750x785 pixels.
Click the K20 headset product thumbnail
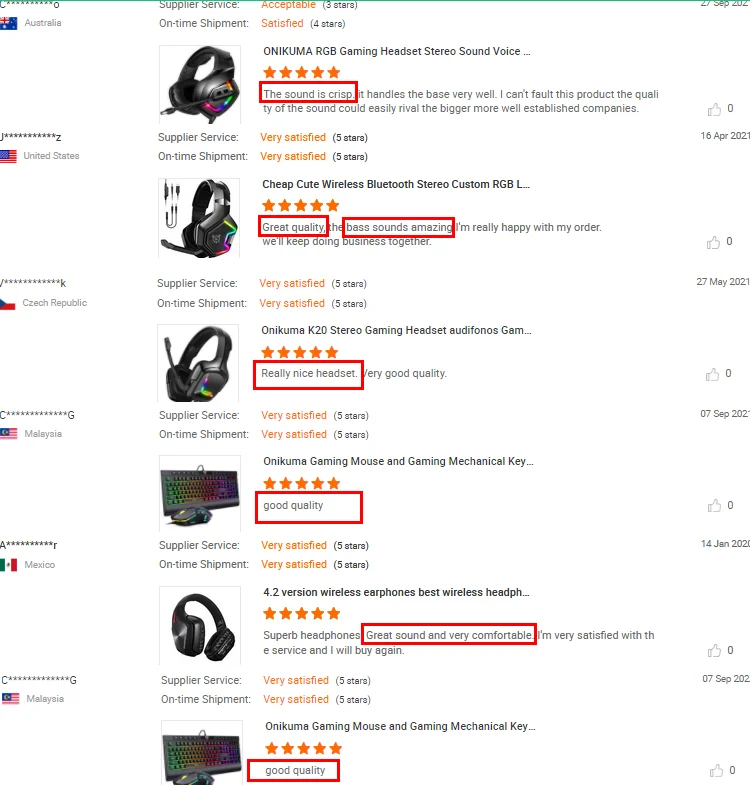[198, 363]
